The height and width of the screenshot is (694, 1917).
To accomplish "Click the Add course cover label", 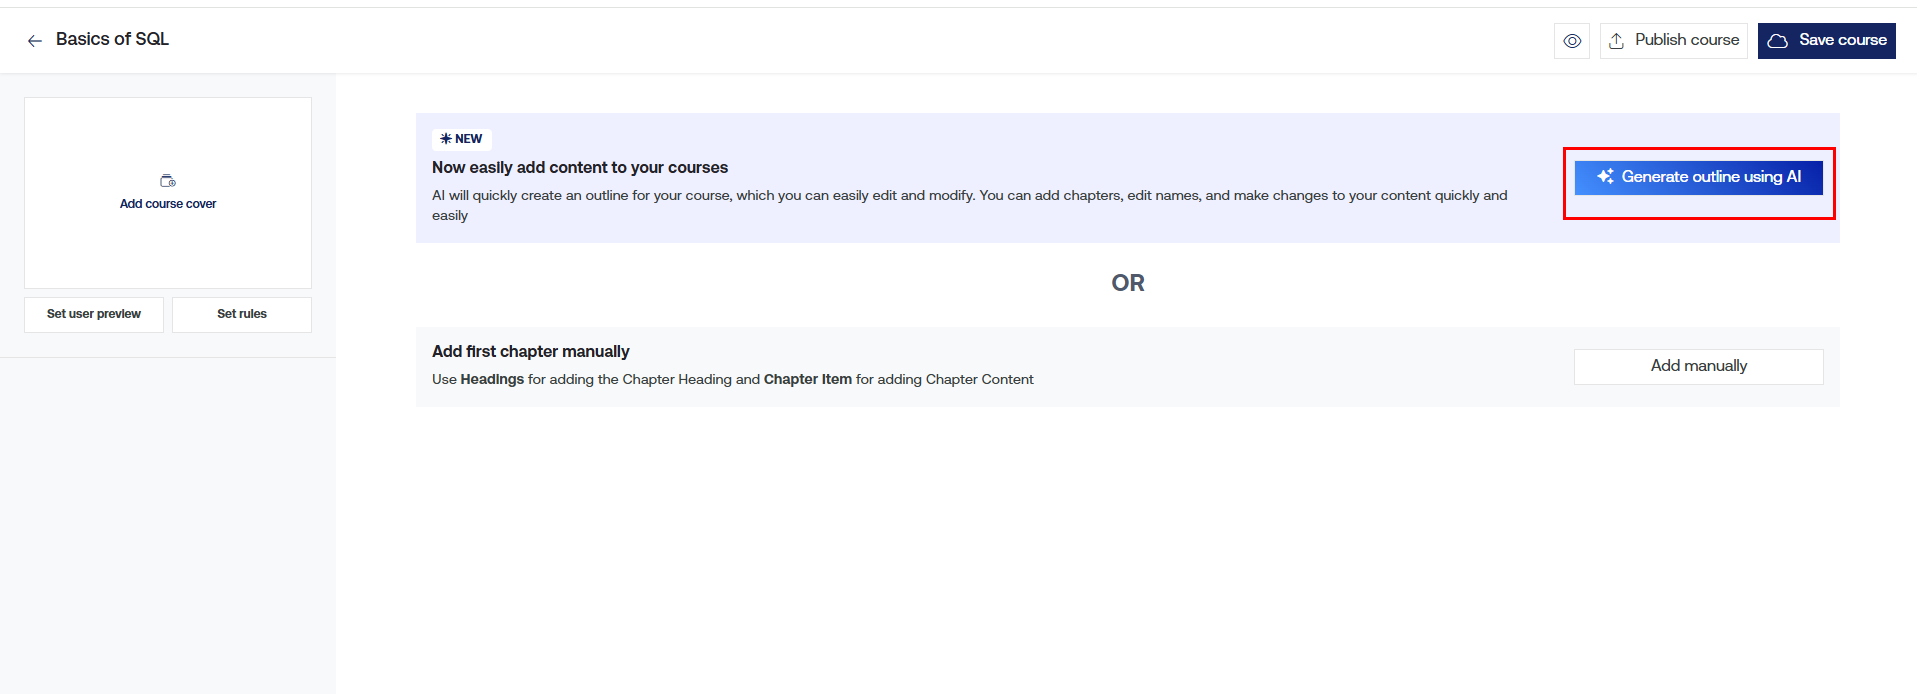I will pos(168,204).
